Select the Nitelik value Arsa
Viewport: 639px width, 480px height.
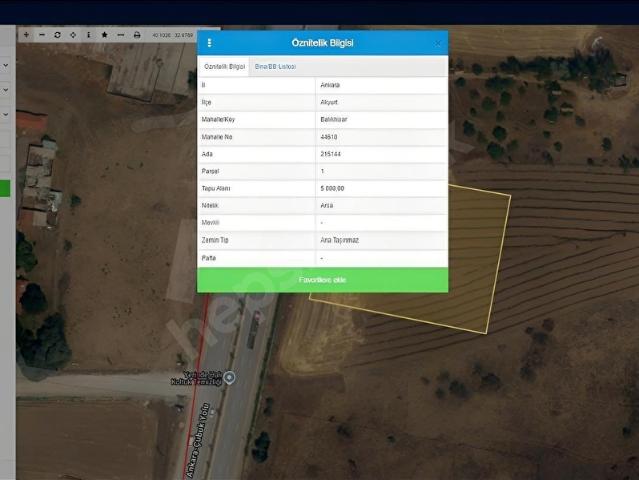click(x=327, y=205)
